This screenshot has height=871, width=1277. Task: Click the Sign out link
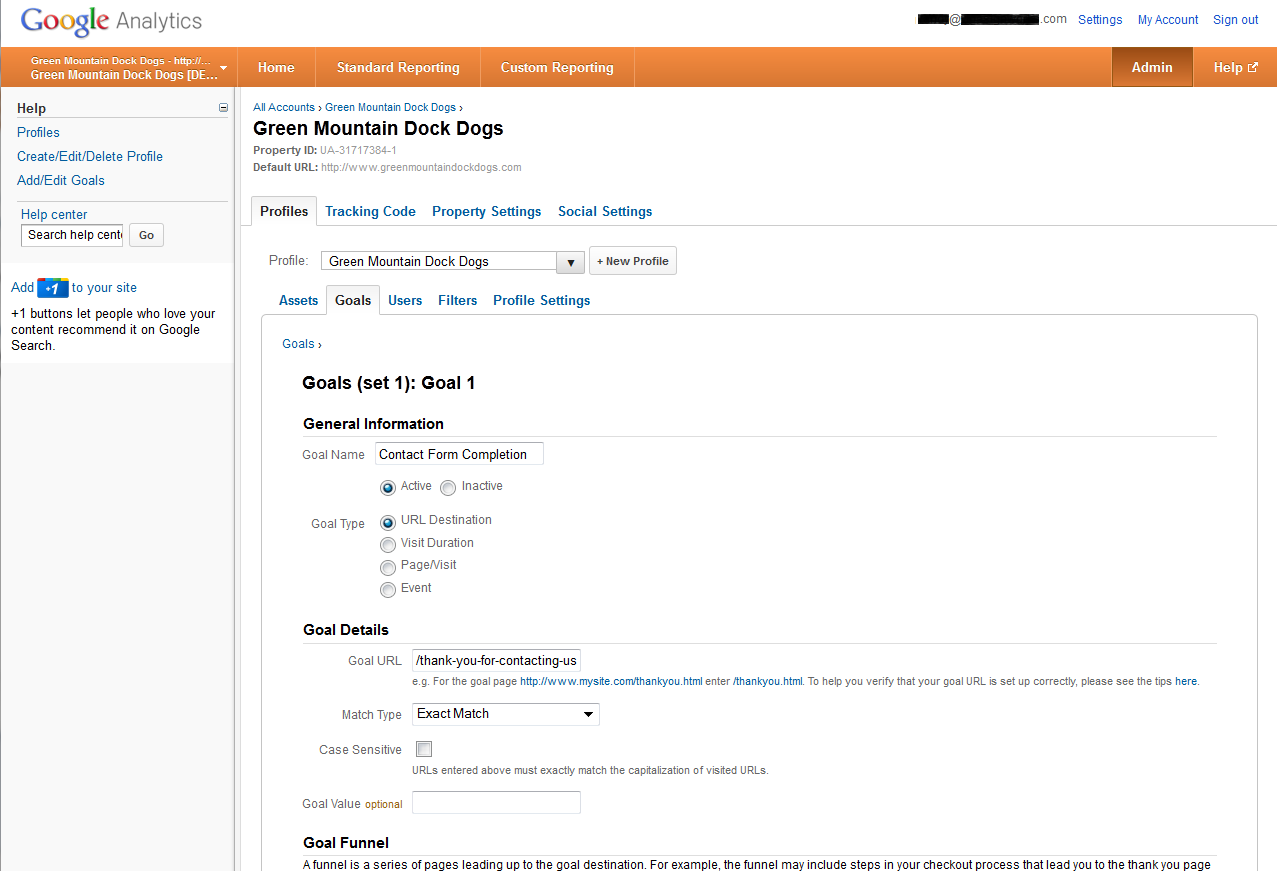click(x=1236, y=20)
